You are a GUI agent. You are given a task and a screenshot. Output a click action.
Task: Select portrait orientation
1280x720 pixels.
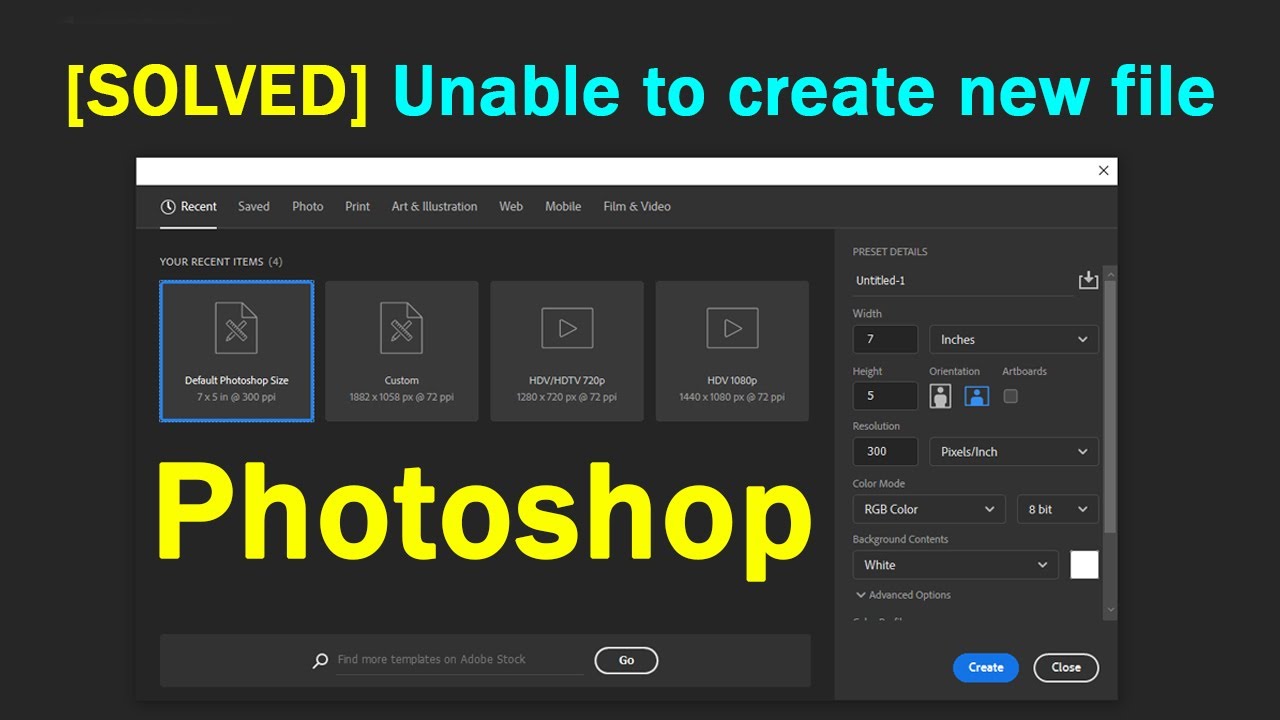tap(940, 396)
